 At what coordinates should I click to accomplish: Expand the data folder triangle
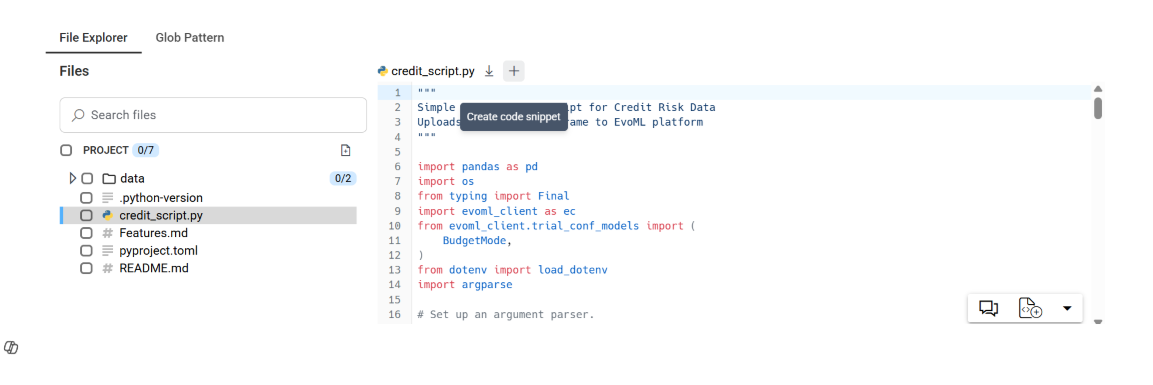click(72, 179)
